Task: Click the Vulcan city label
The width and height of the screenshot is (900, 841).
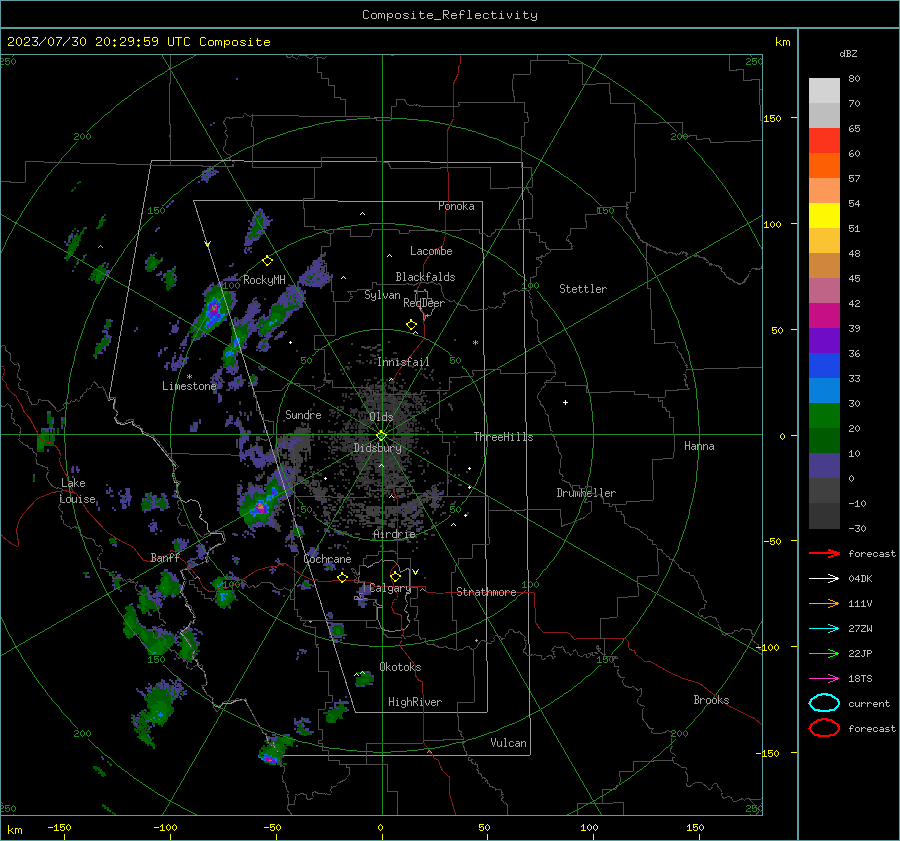Action: [508, 743]
